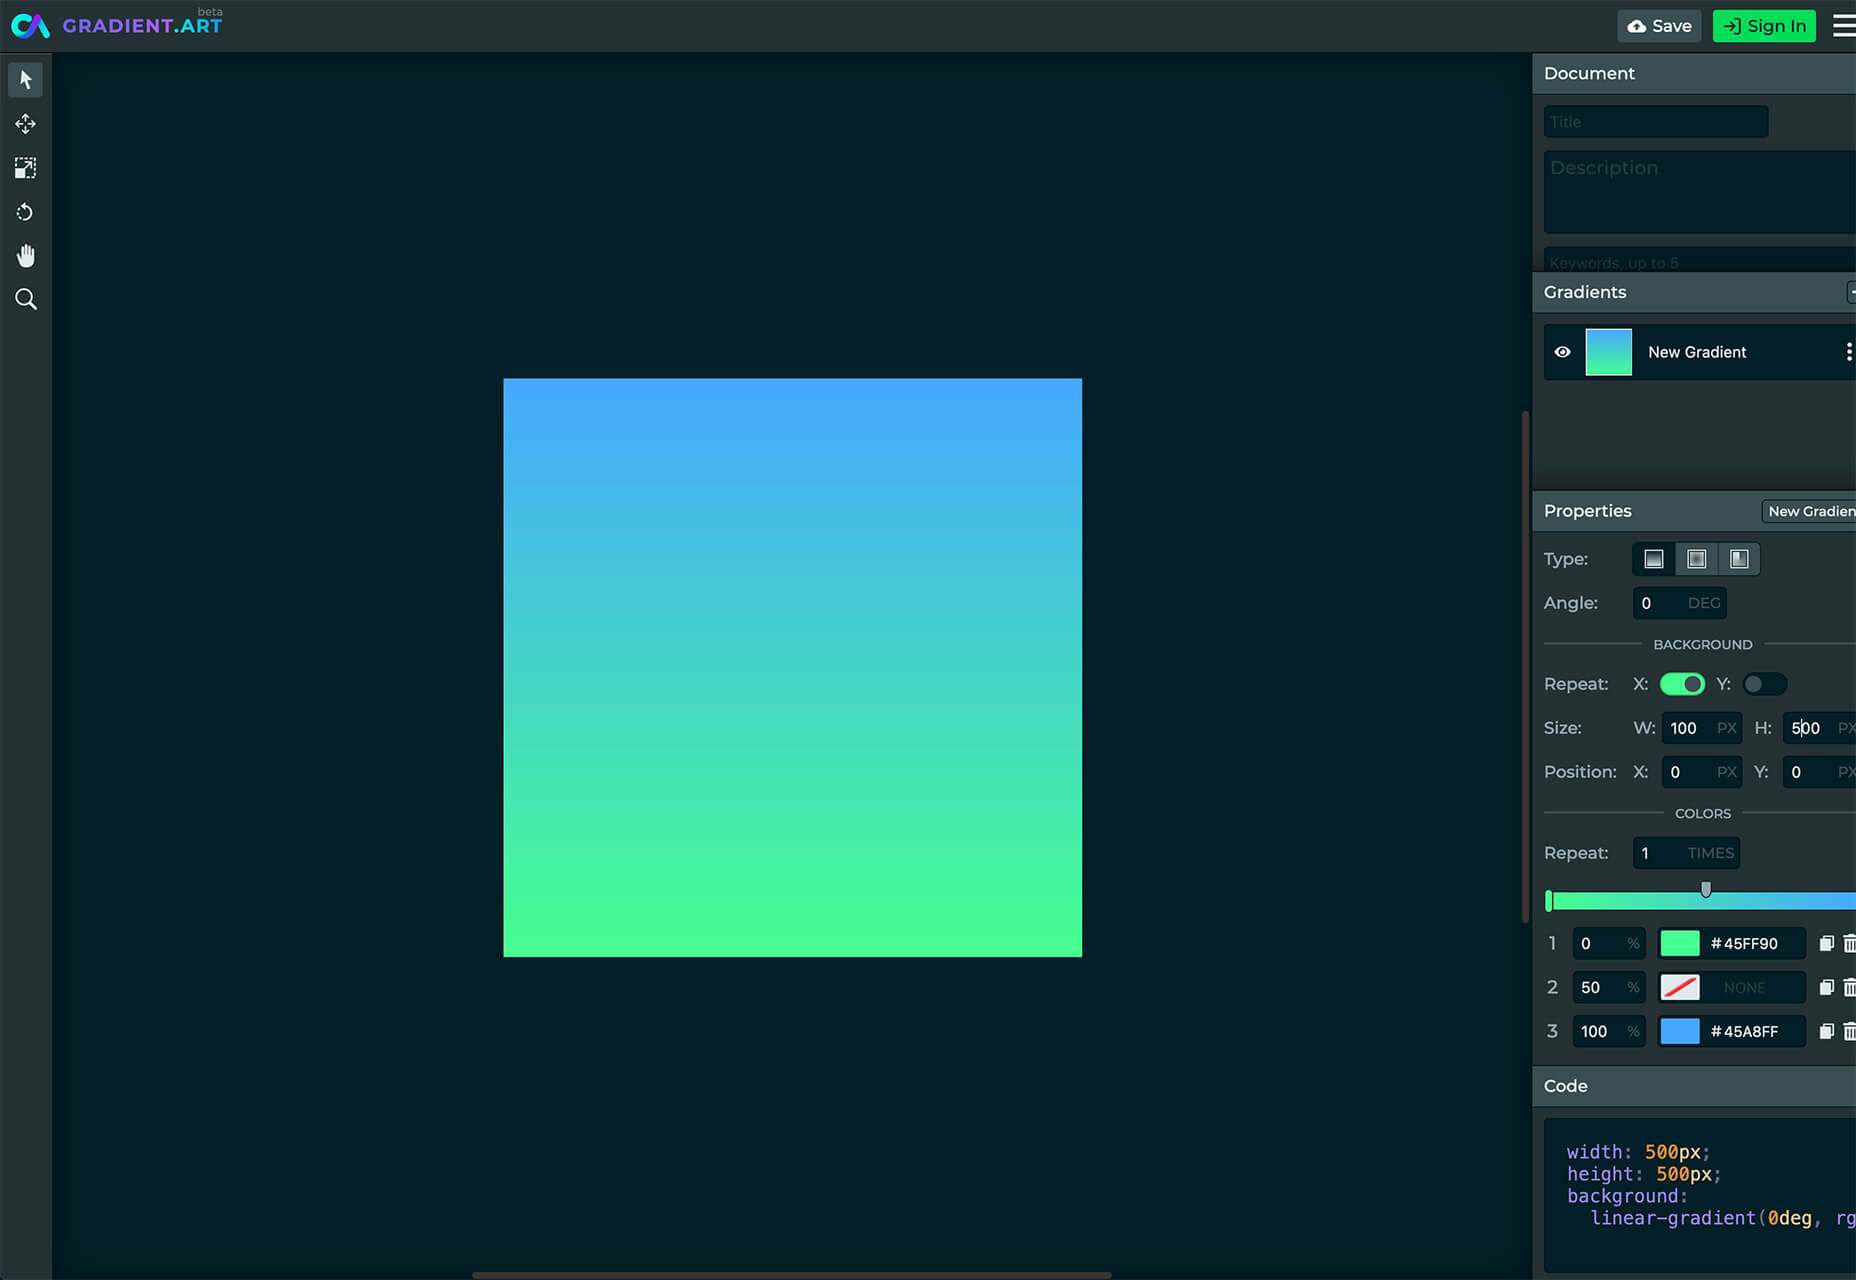Click the Size height field
Screen dimensions: 1856x1280
coord(1819,728)
